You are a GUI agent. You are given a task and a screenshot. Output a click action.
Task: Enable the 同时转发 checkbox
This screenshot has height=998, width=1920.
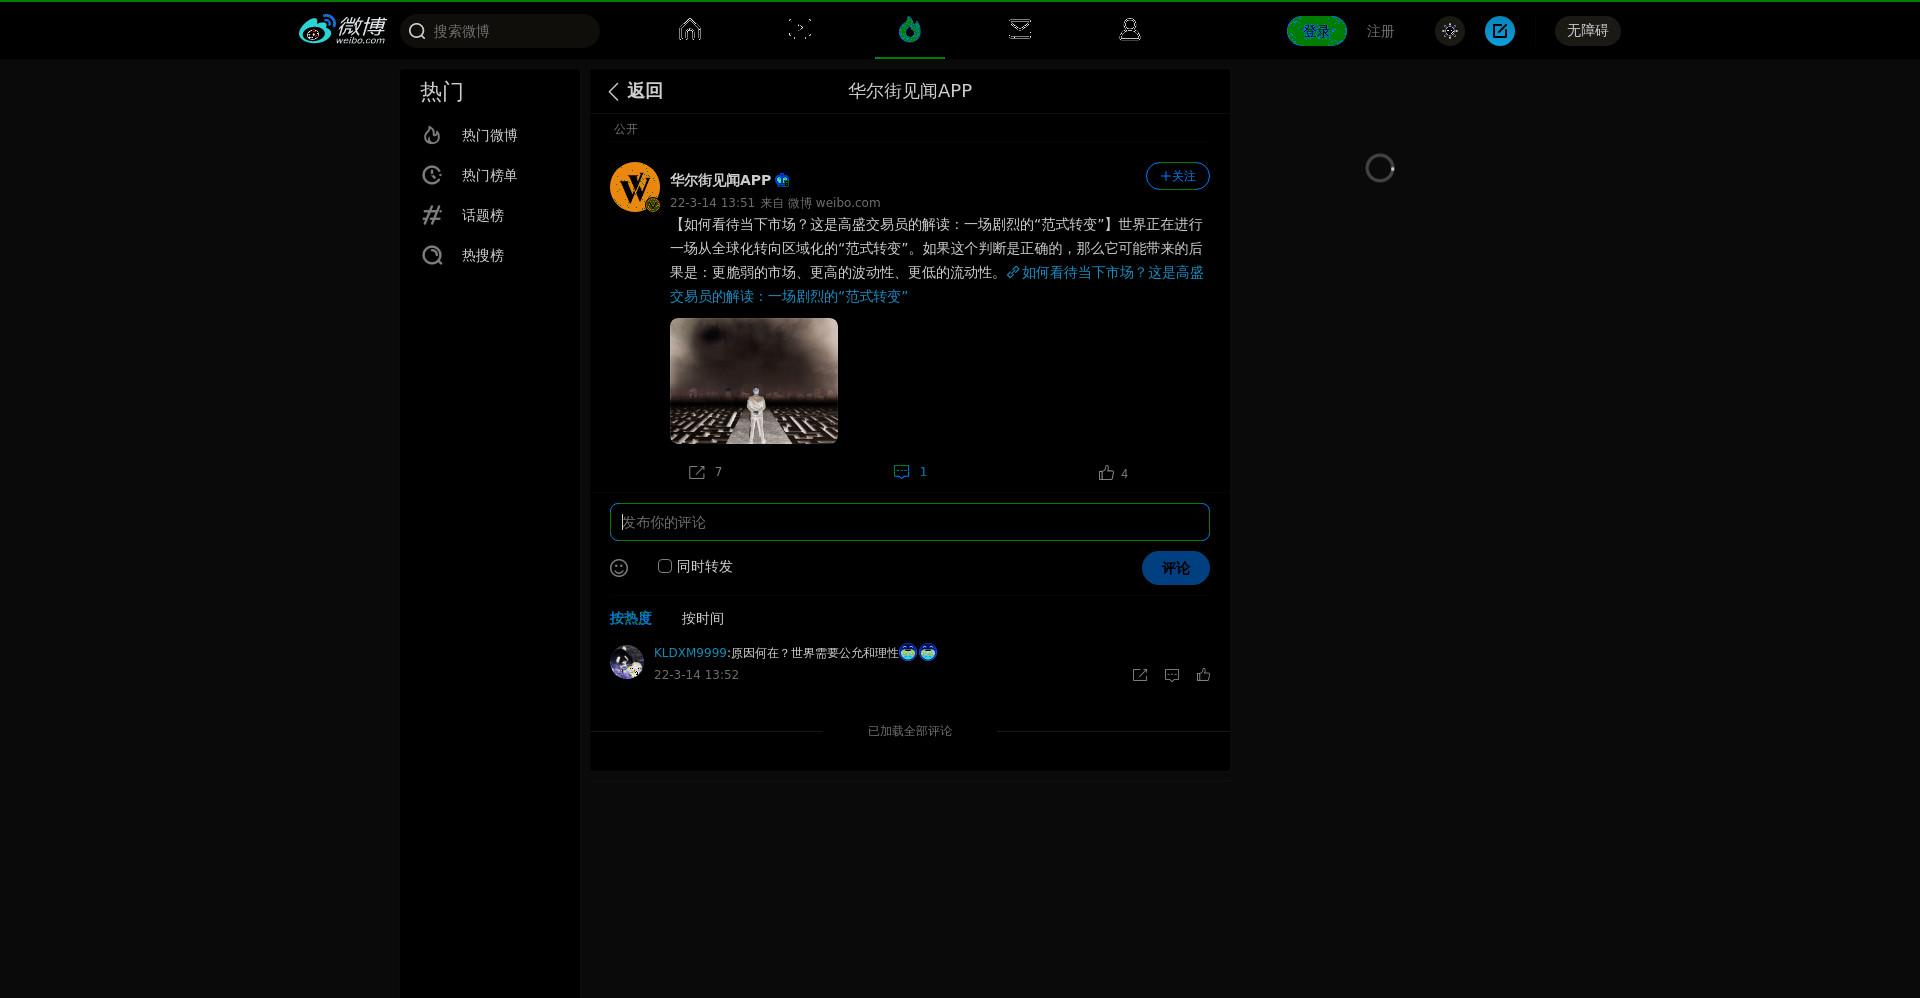(665, 566)
